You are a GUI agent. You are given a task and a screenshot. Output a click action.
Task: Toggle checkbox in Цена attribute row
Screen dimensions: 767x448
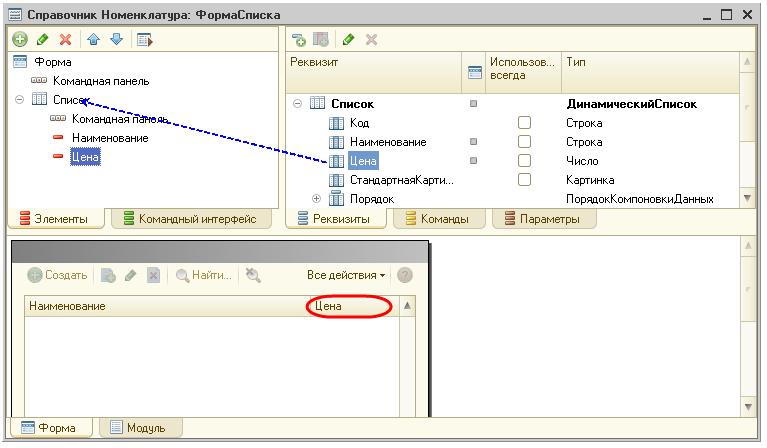click(x=524, y=160)
